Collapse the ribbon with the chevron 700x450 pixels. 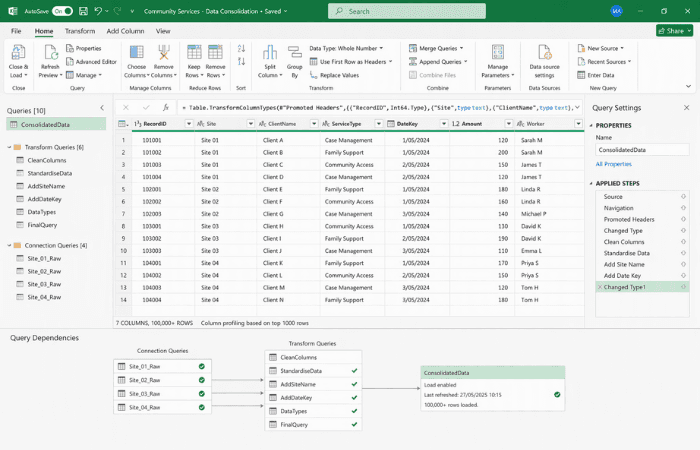point(688,86)
